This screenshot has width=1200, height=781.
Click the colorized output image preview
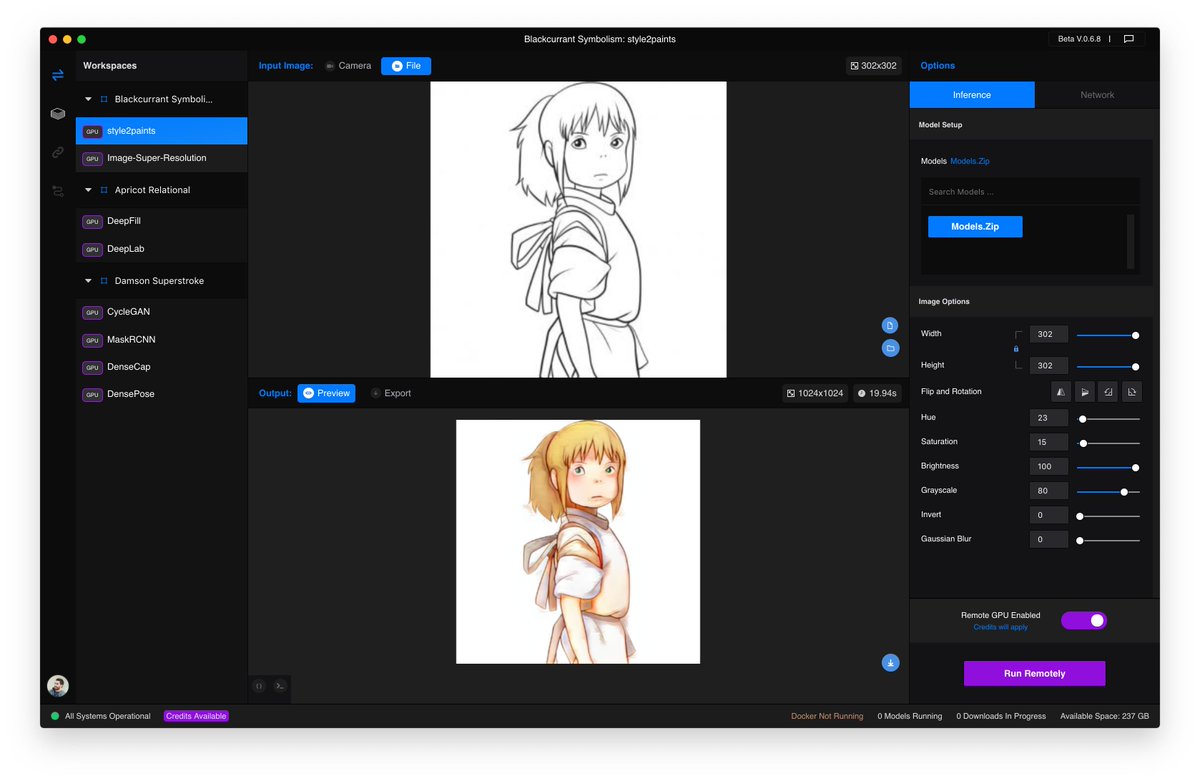(578, 541)
